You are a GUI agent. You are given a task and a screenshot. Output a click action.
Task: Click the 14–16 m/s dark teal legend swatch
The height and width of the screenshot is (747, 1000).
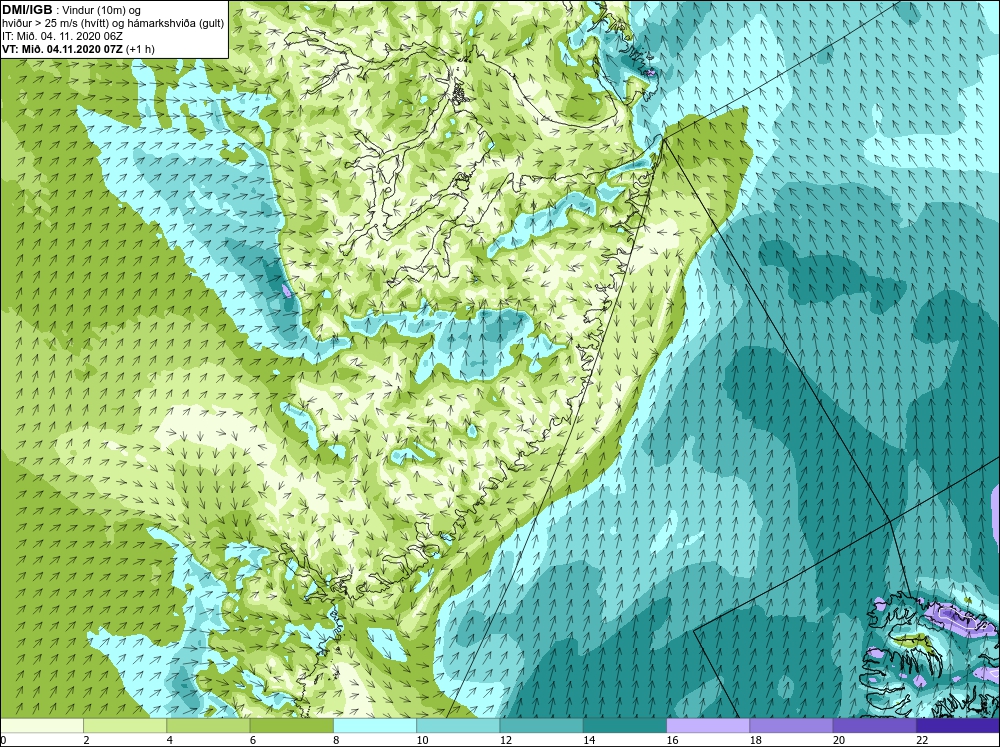(625, 726)
